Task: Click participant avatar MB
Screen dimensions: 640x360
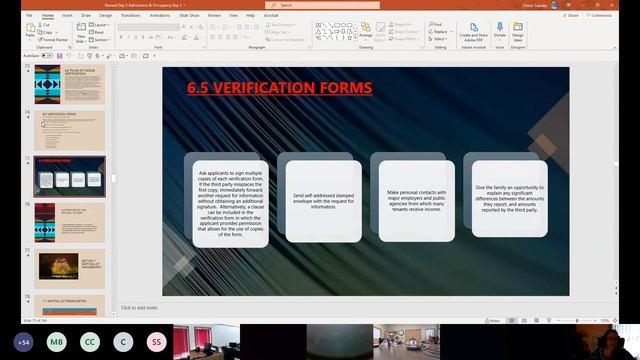Action: coord(57,342)
